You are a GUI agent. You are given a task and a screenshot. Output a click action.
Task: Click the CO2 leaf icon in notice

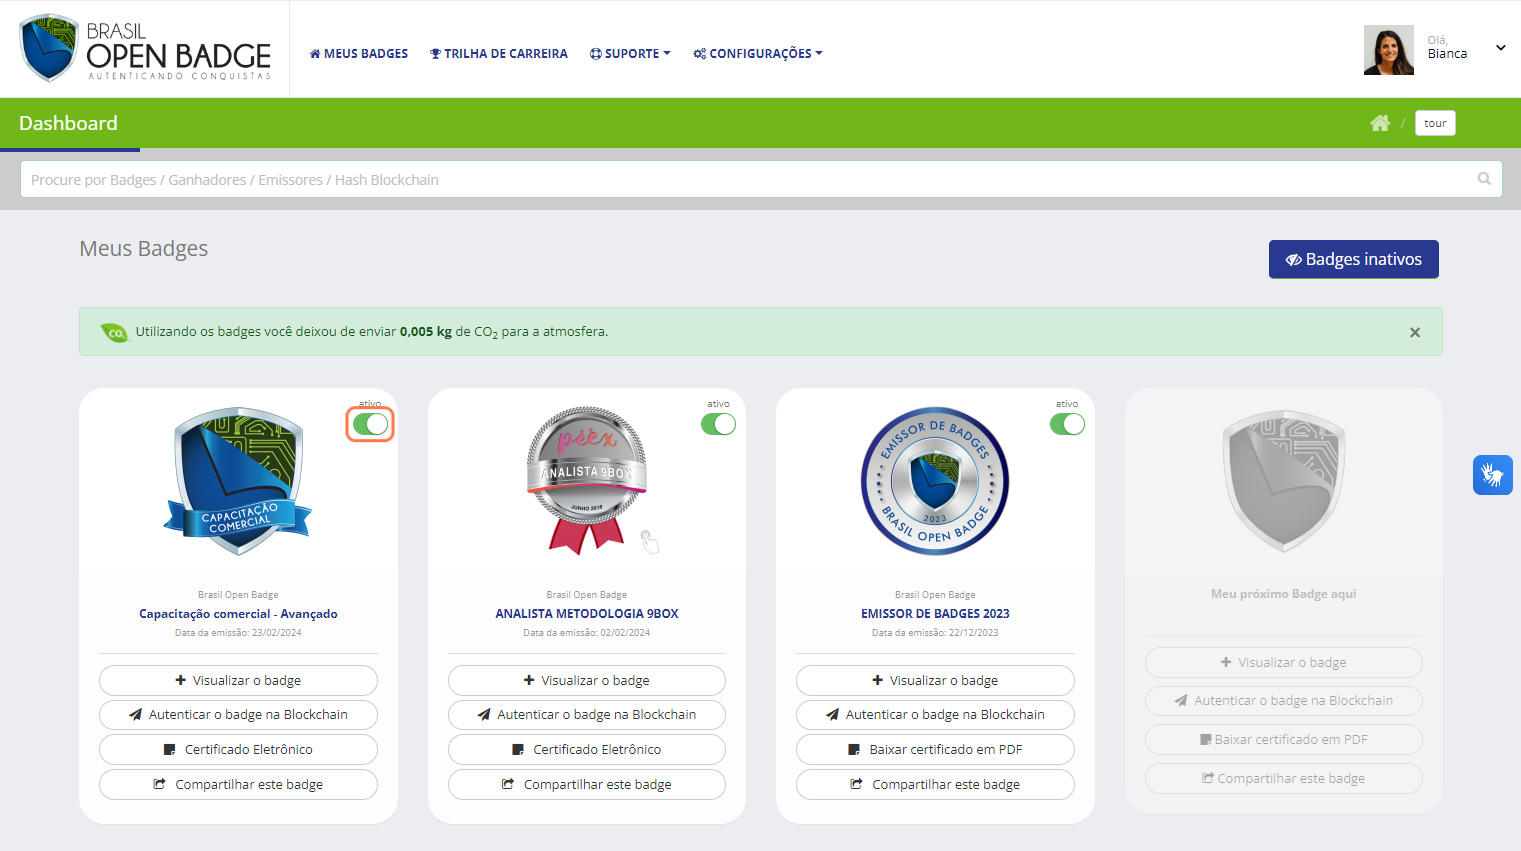115,332
